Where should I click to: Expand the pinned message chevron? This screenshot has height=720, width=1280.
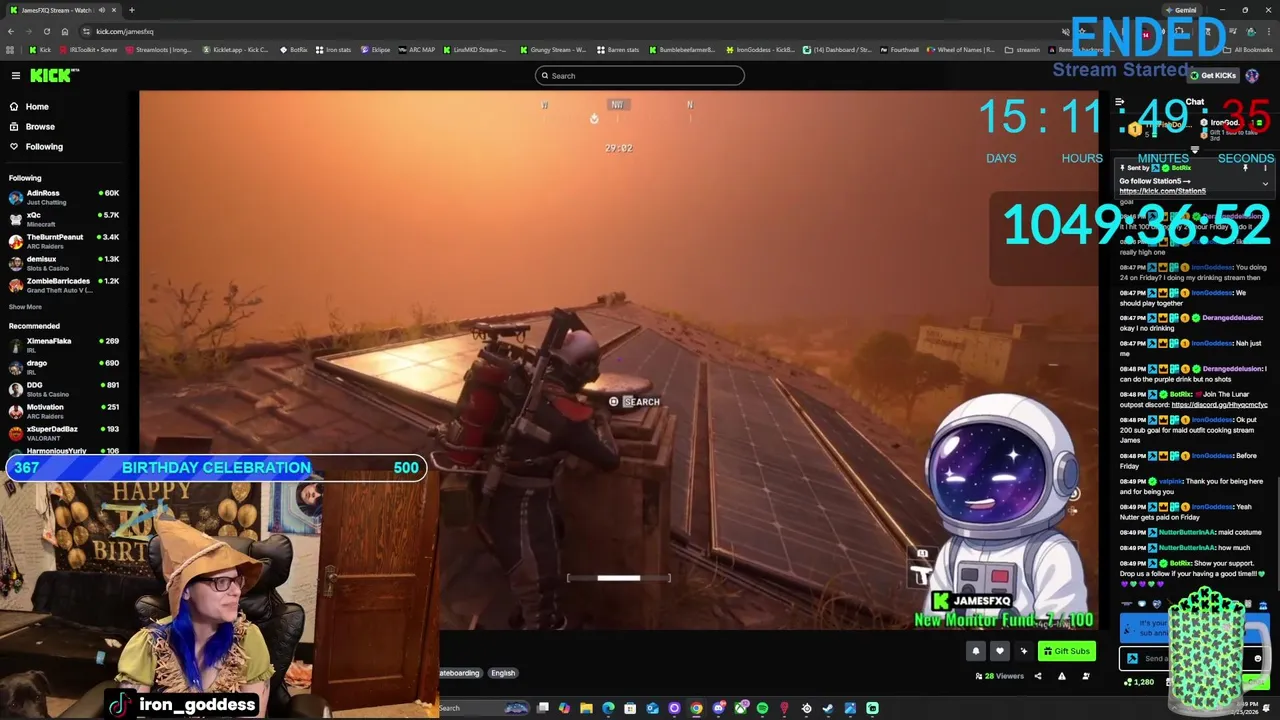tap(1265, 184)
